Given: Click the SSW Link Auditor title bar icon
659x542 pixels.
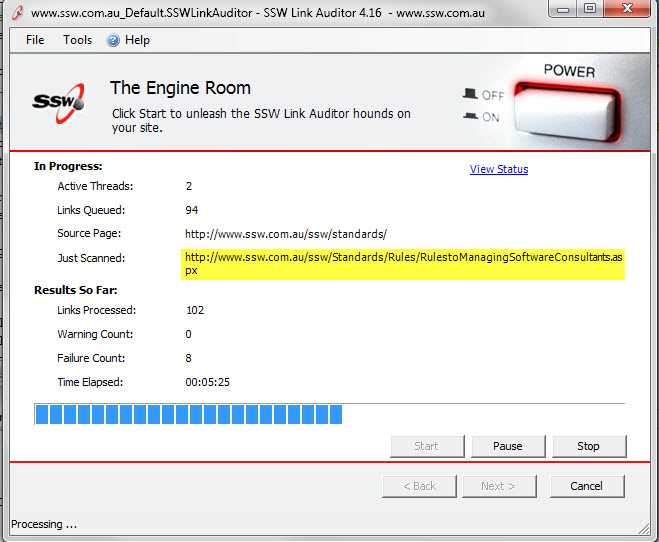Looking at the screenshot, I should coord(15,14).
